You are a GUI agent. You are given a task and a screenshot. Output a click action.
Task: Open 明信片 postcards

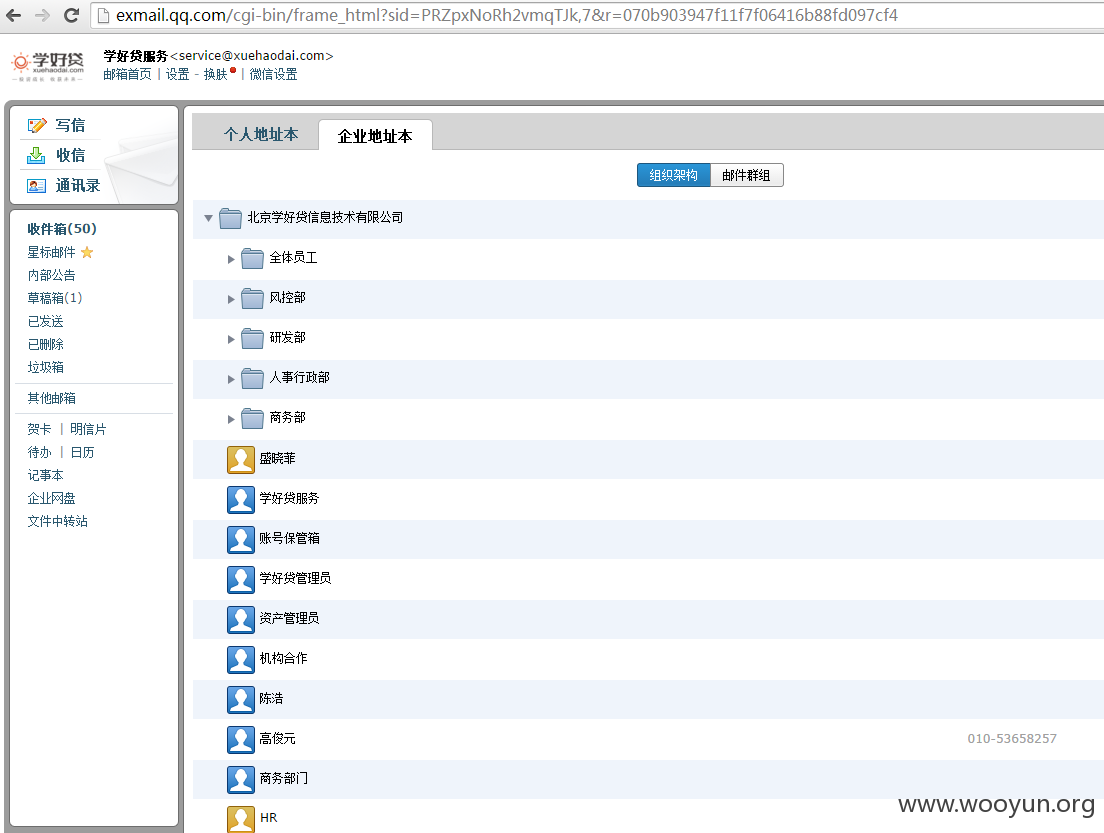[88, 429]
